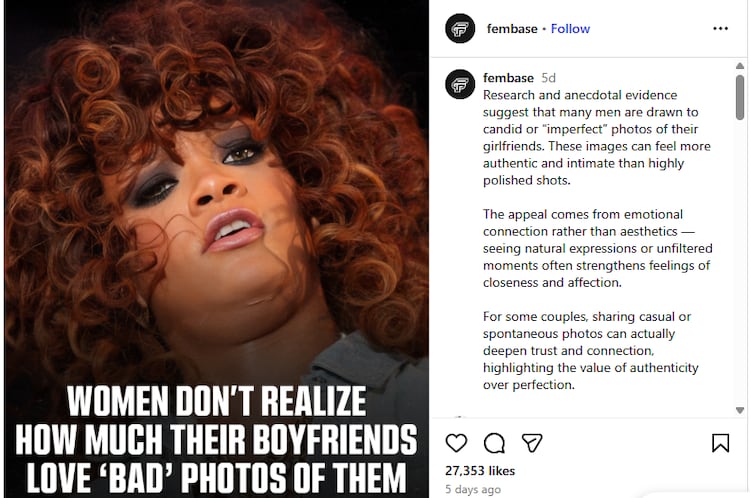Click the 'Women don't realize' image caption text
This screenshot has width=750, height=498.
point(216,439)
